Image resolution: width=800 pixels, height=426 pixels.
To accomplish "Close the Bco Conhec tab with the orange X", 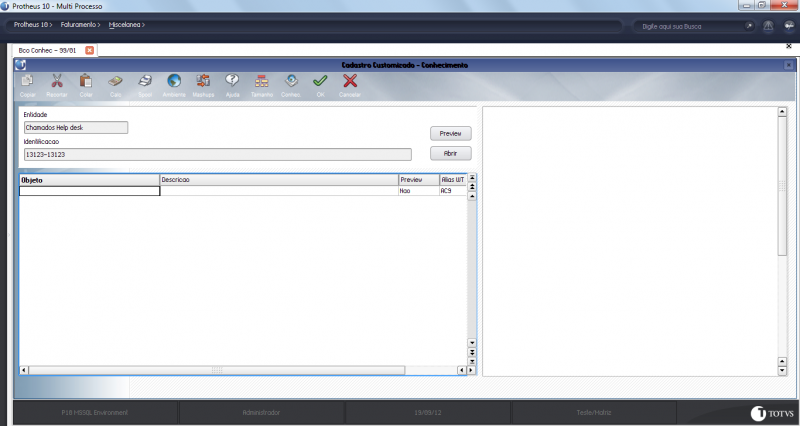I will click(89, 50).
